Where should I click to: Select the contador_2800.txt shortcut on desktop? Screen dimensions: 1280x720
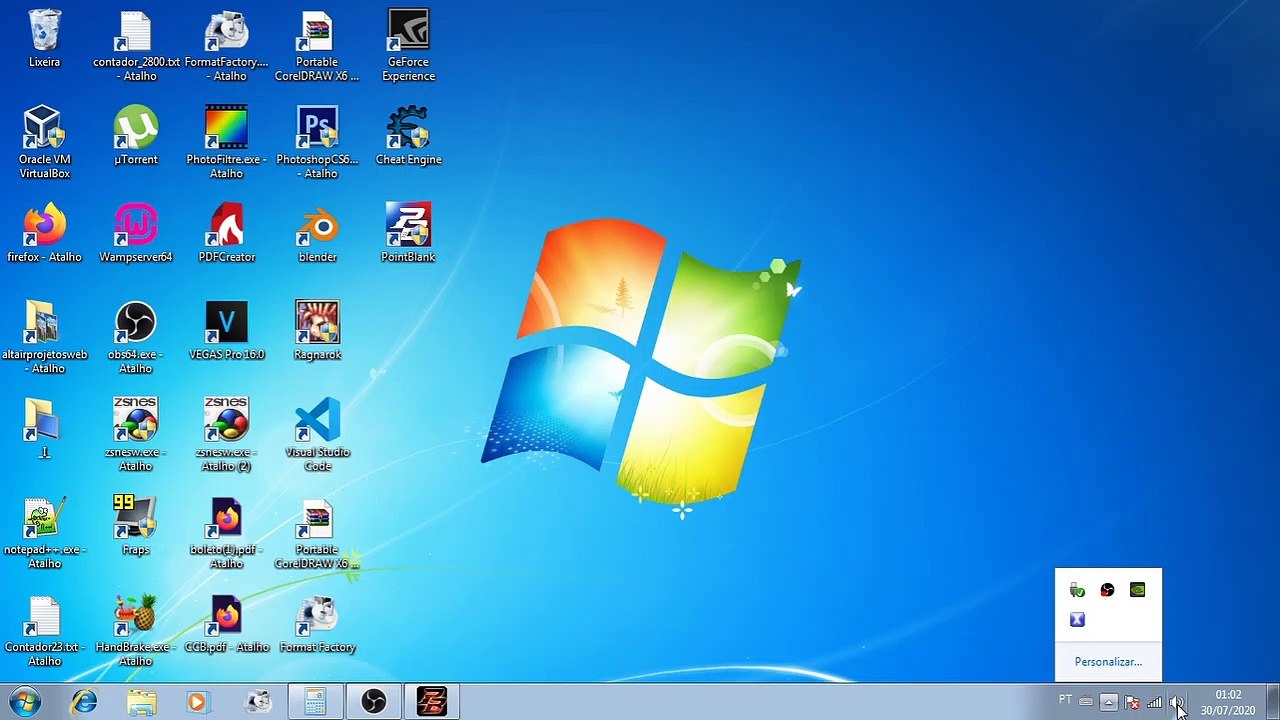pos(136,46)
